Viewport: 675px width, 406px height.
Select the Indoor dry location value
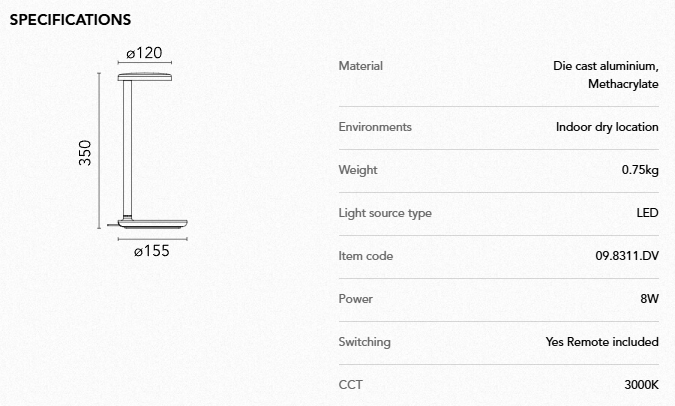(607, 127)
